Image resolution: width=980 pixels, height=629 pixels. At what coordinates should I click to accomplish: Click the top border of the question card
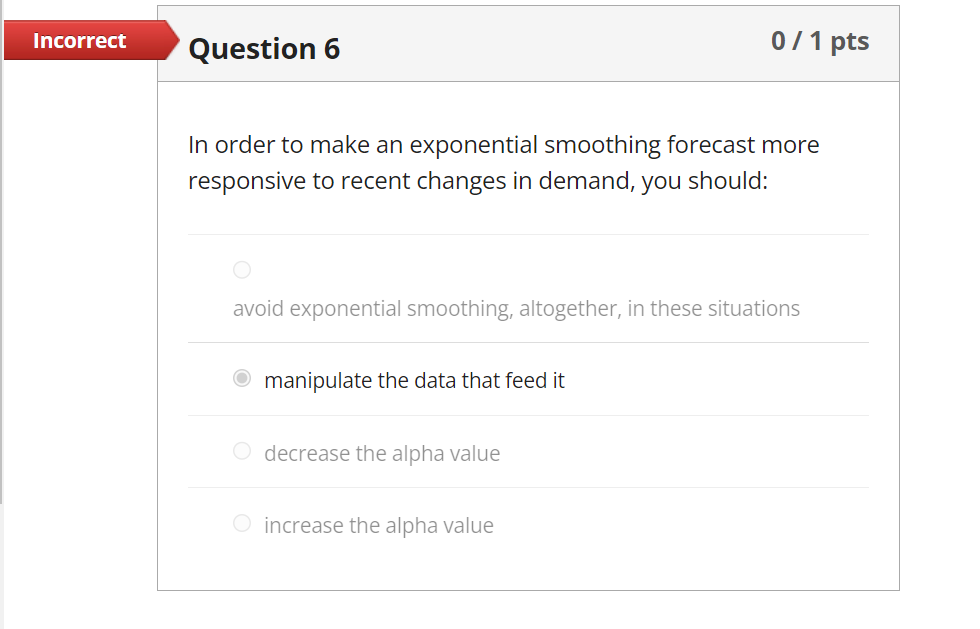coord(528,4)
